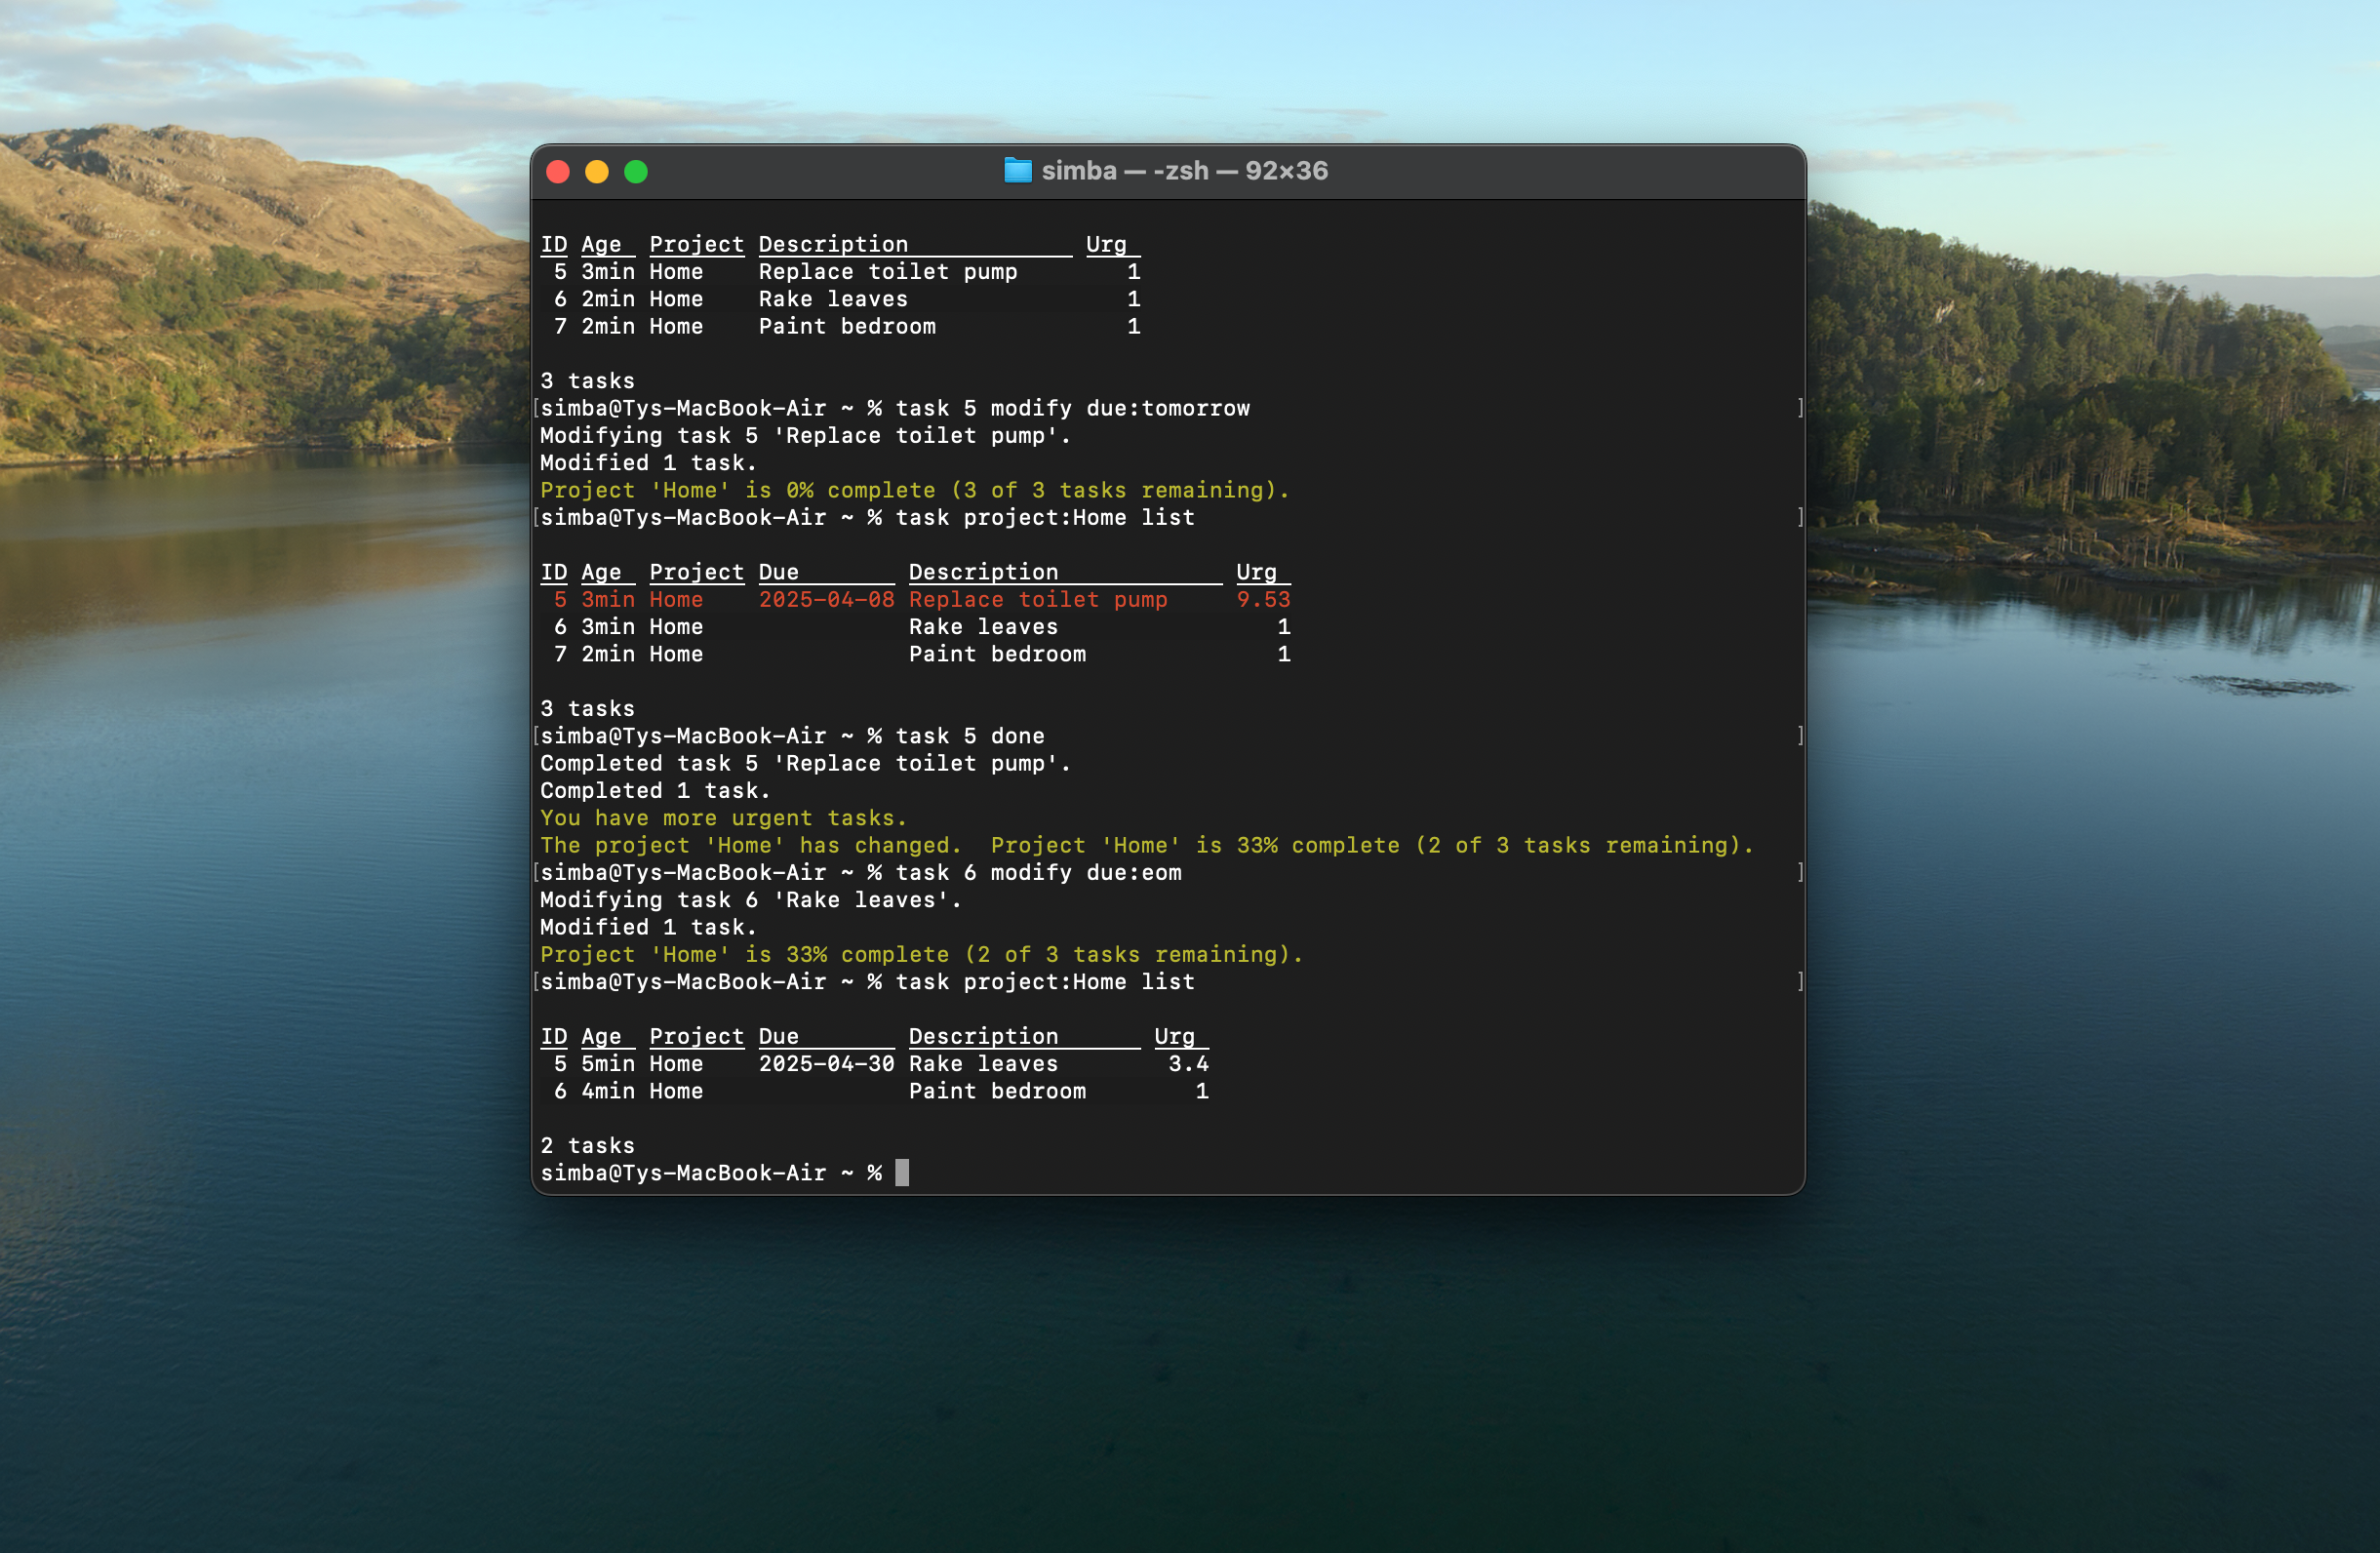2380x1553 pixels.
Task: Click 'Urg' column header in the middle table
Action: (1256, 572)
